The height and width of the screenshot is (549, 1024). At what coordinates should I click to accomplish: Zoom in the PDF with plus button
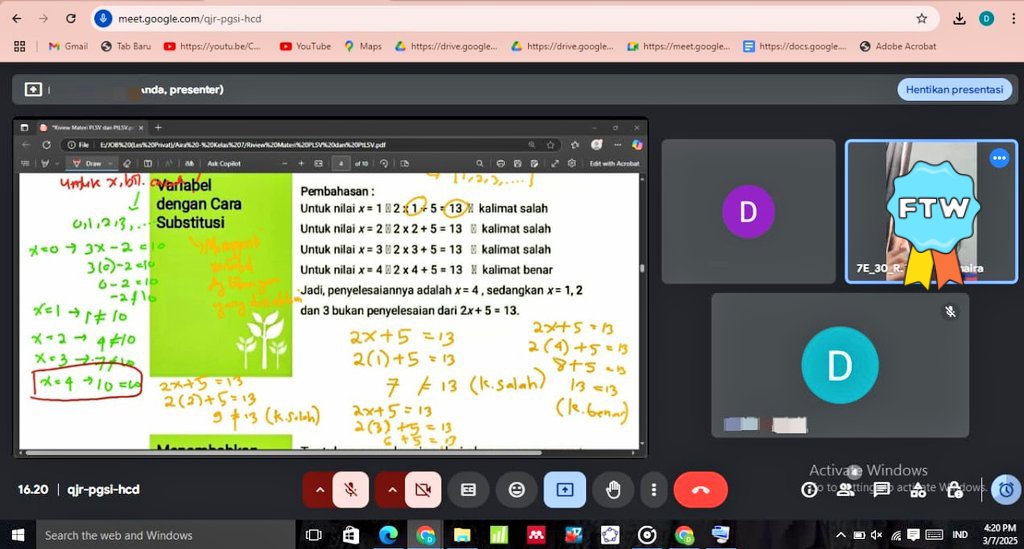pos(301,163)
